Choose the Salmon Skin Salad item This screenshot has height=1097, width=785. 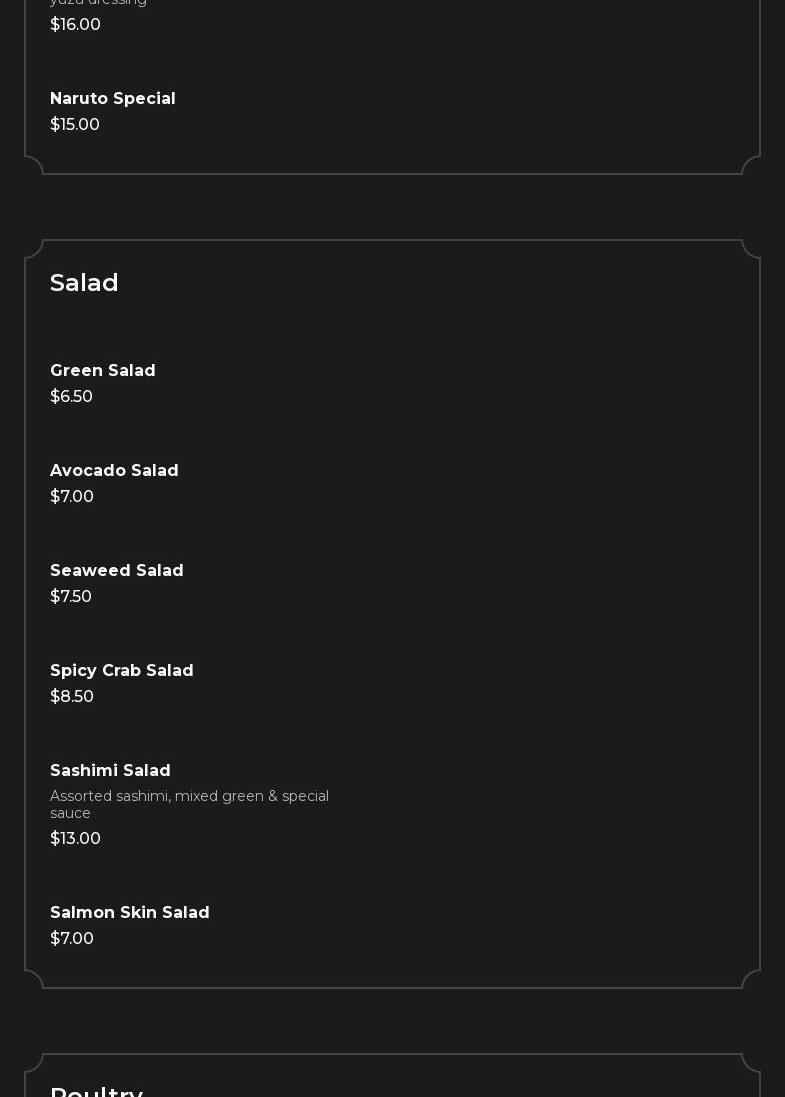(x=130, y=913)
